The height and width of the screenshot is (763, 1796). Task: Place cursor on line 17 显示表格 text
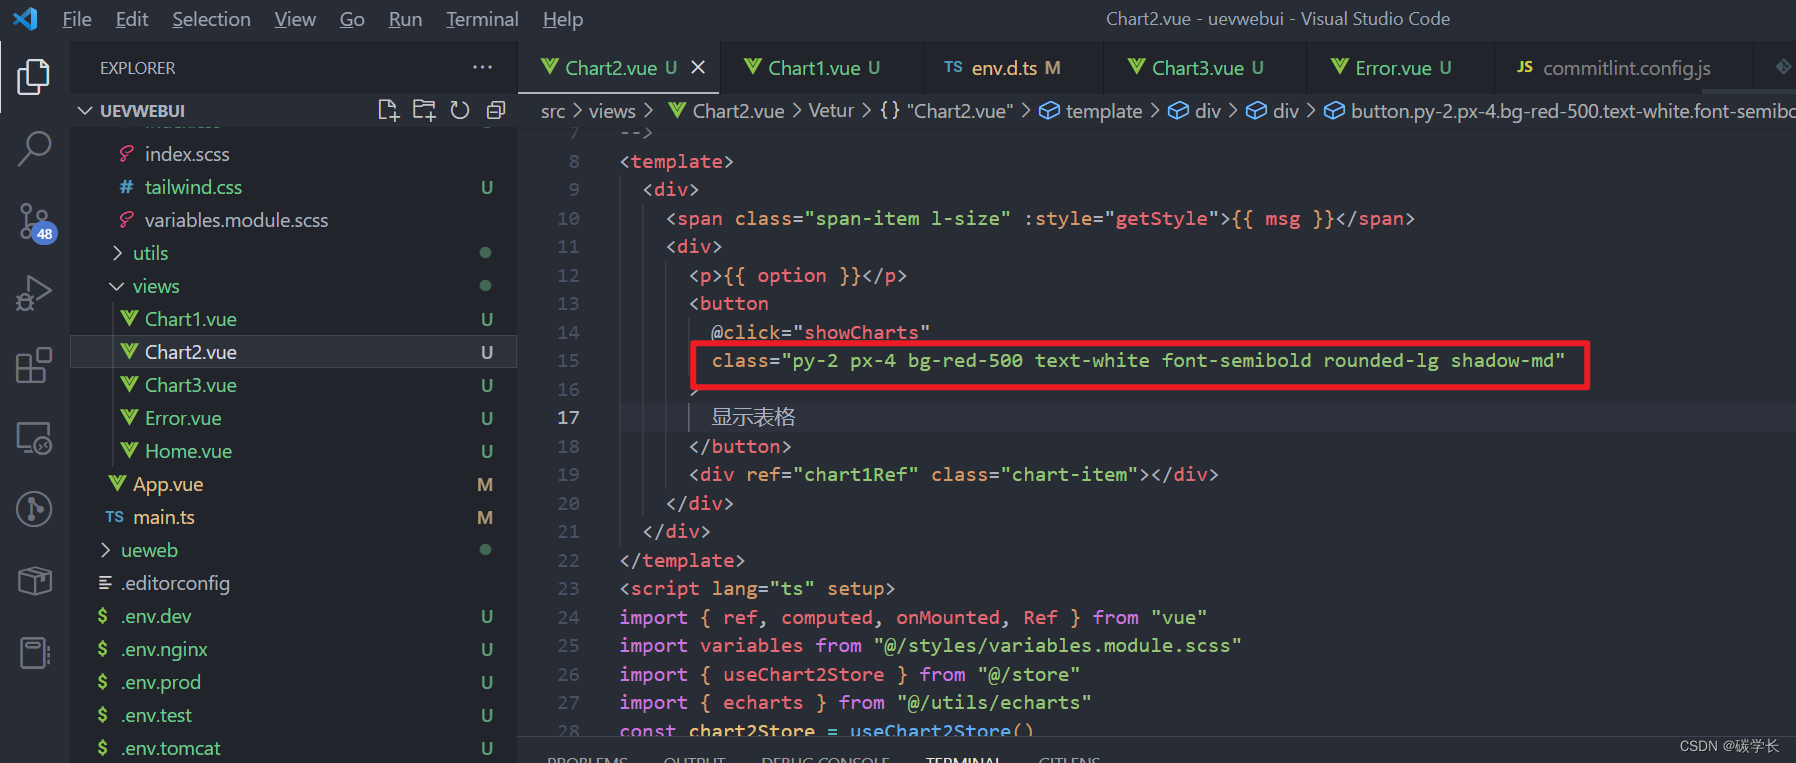tap(753, 417)
